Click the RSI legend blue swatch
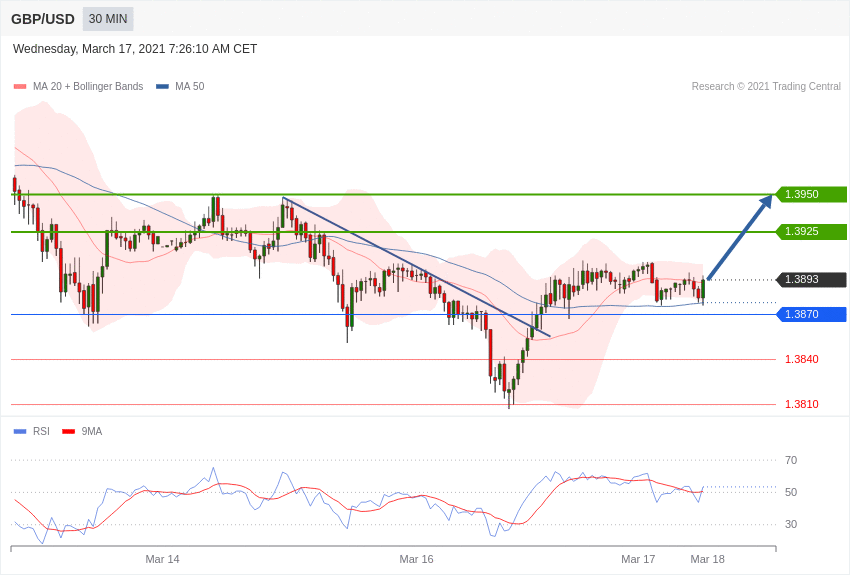 pyautogui.click(x=20, y=432)
